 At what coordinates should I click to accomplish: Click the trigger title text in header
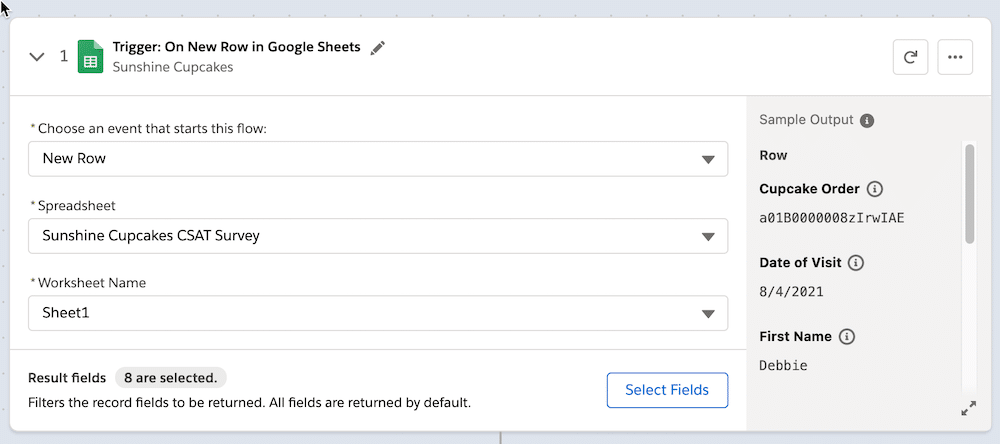click(237, 47)
